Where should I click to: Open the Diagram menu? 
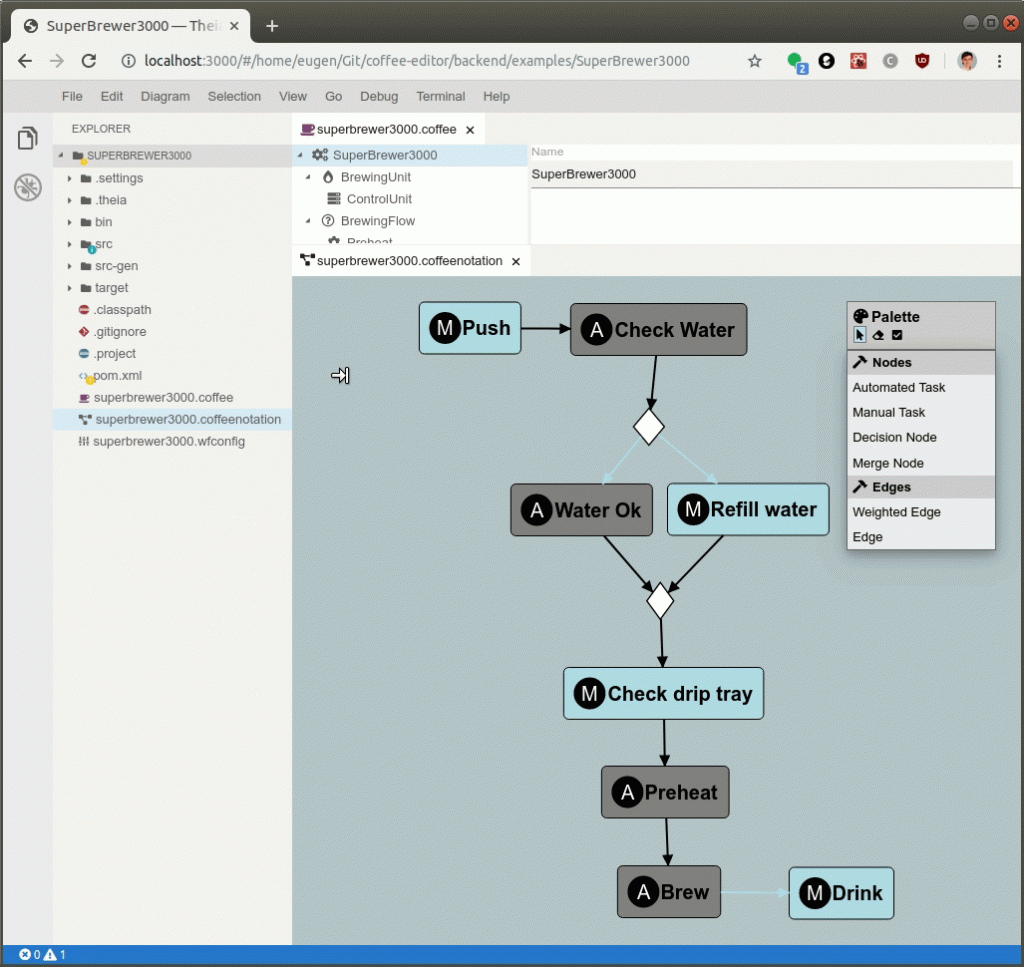click(x=164, y=96)
